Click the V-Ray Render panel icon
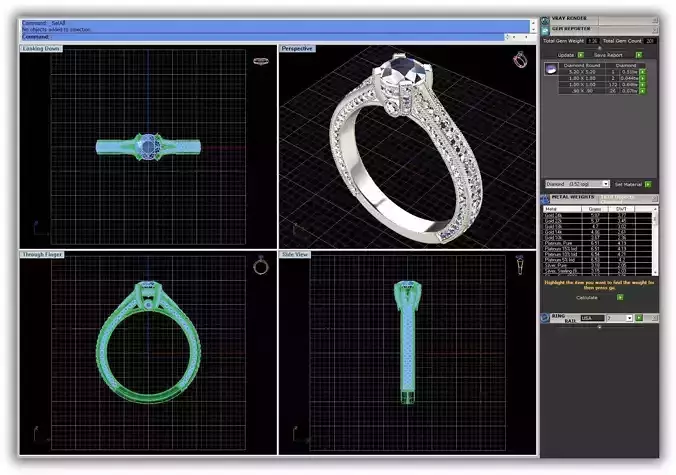The image size is (676, 475). pos(545,20)
